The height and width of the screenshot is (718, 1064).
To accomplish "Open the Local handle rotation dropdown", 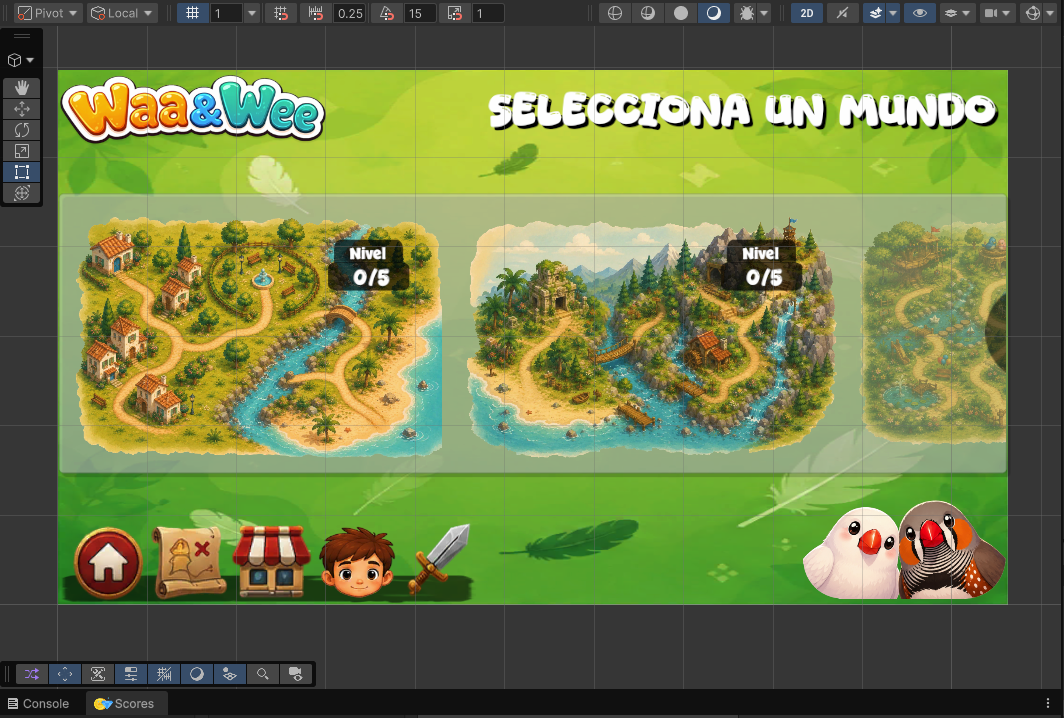I will click(x=123, y=13).
